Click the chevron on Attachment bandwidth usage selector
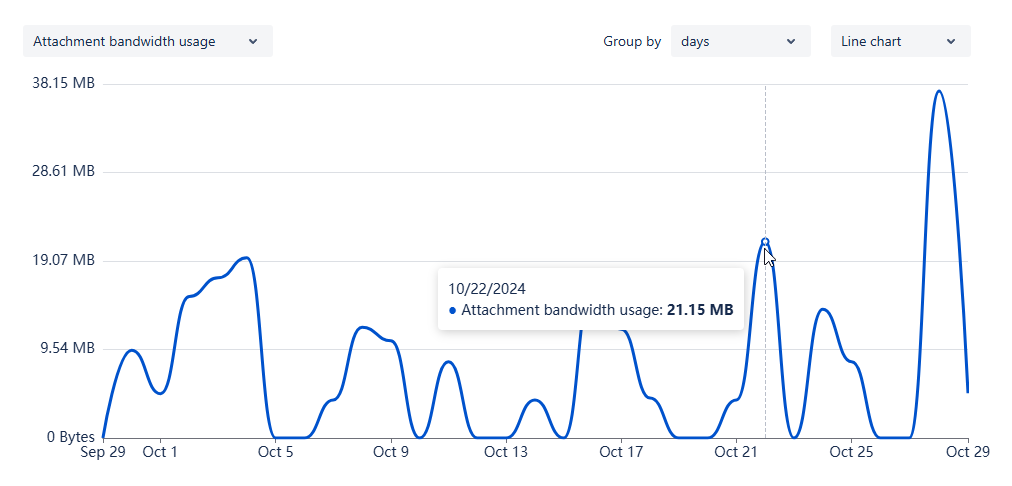 pyautogui.click(x=253, y=42)
